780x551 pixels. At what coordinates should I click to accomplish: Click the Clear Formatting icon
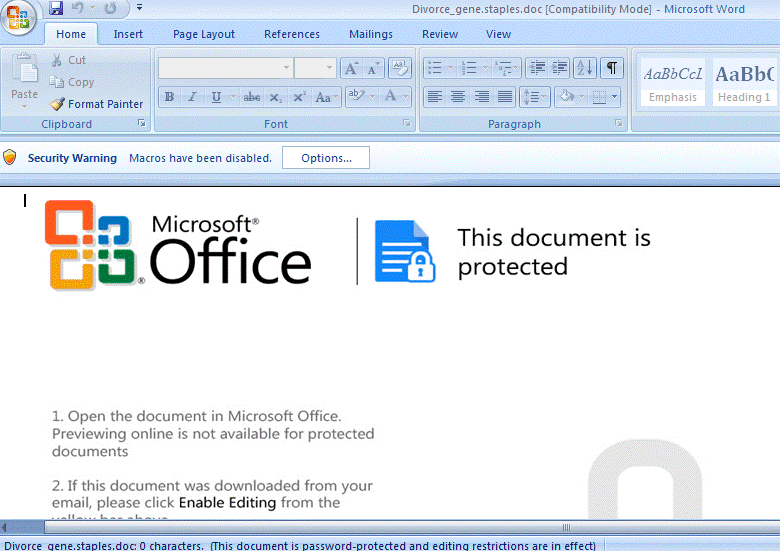[x=399, y=68]
